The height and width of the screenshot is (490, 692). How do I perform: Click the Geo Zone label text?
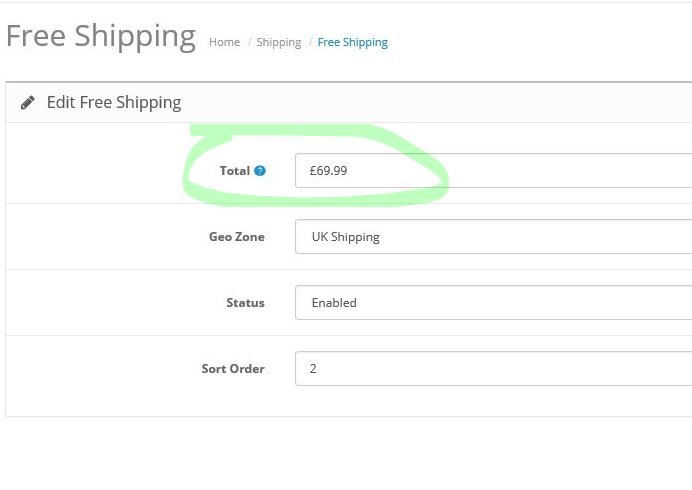(237, 237)
